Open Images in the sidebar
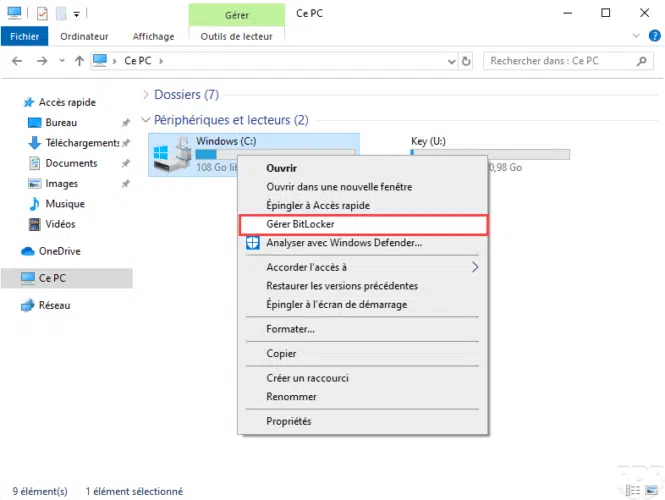The width and height of the screenshot is (665, 500). (x=61, y=184)
